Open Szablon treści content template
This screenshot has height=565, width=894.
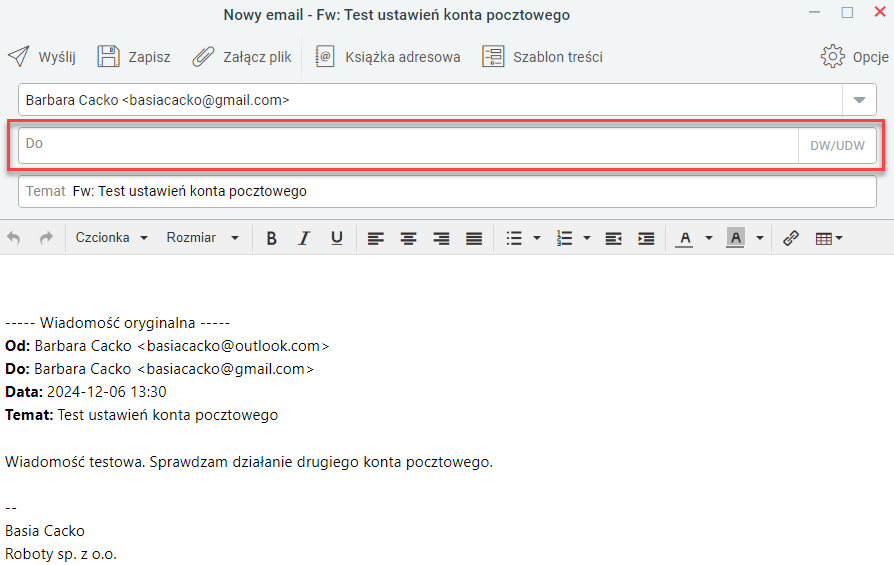point(542,56)
